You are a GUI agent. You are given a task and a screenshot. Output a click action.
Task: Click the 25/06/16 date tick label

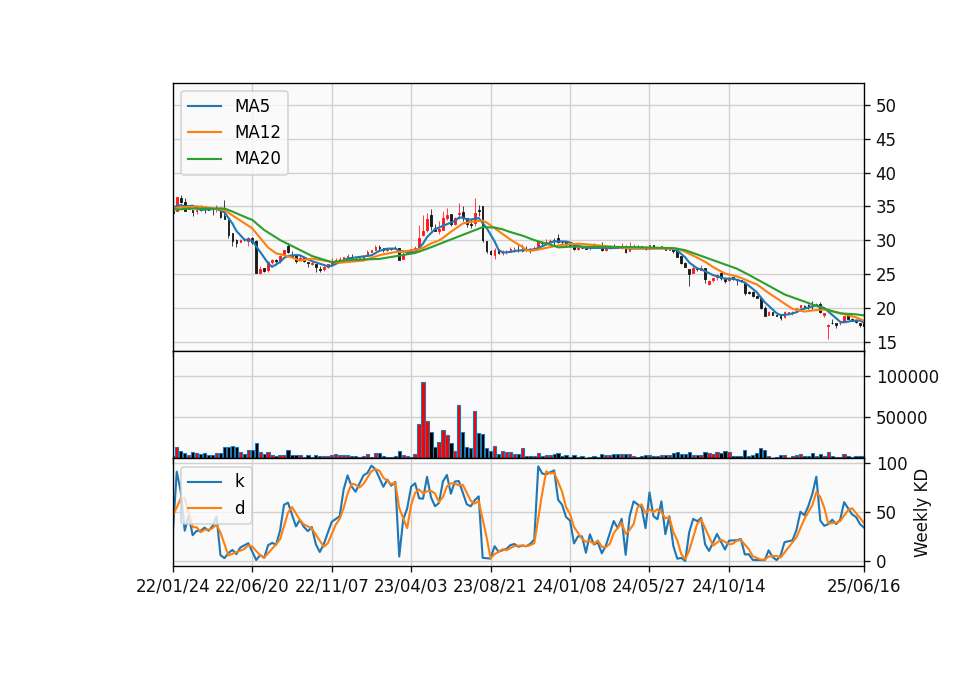click(863, 586)
